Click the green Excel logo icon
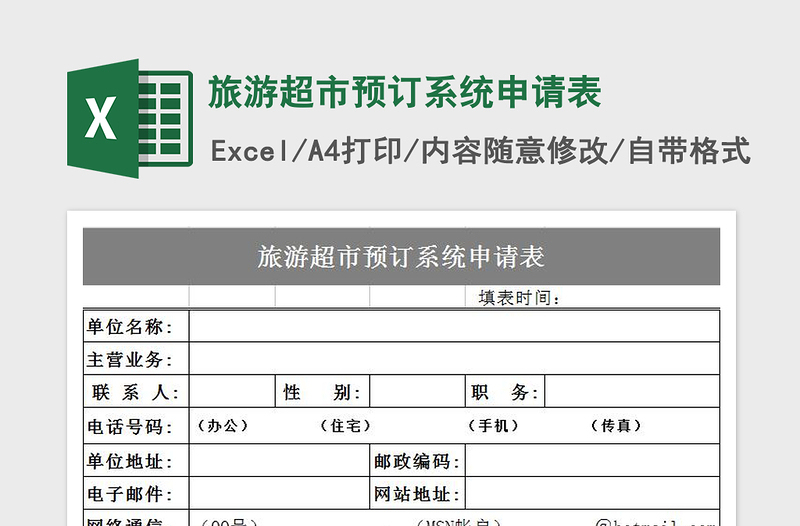 130,118
